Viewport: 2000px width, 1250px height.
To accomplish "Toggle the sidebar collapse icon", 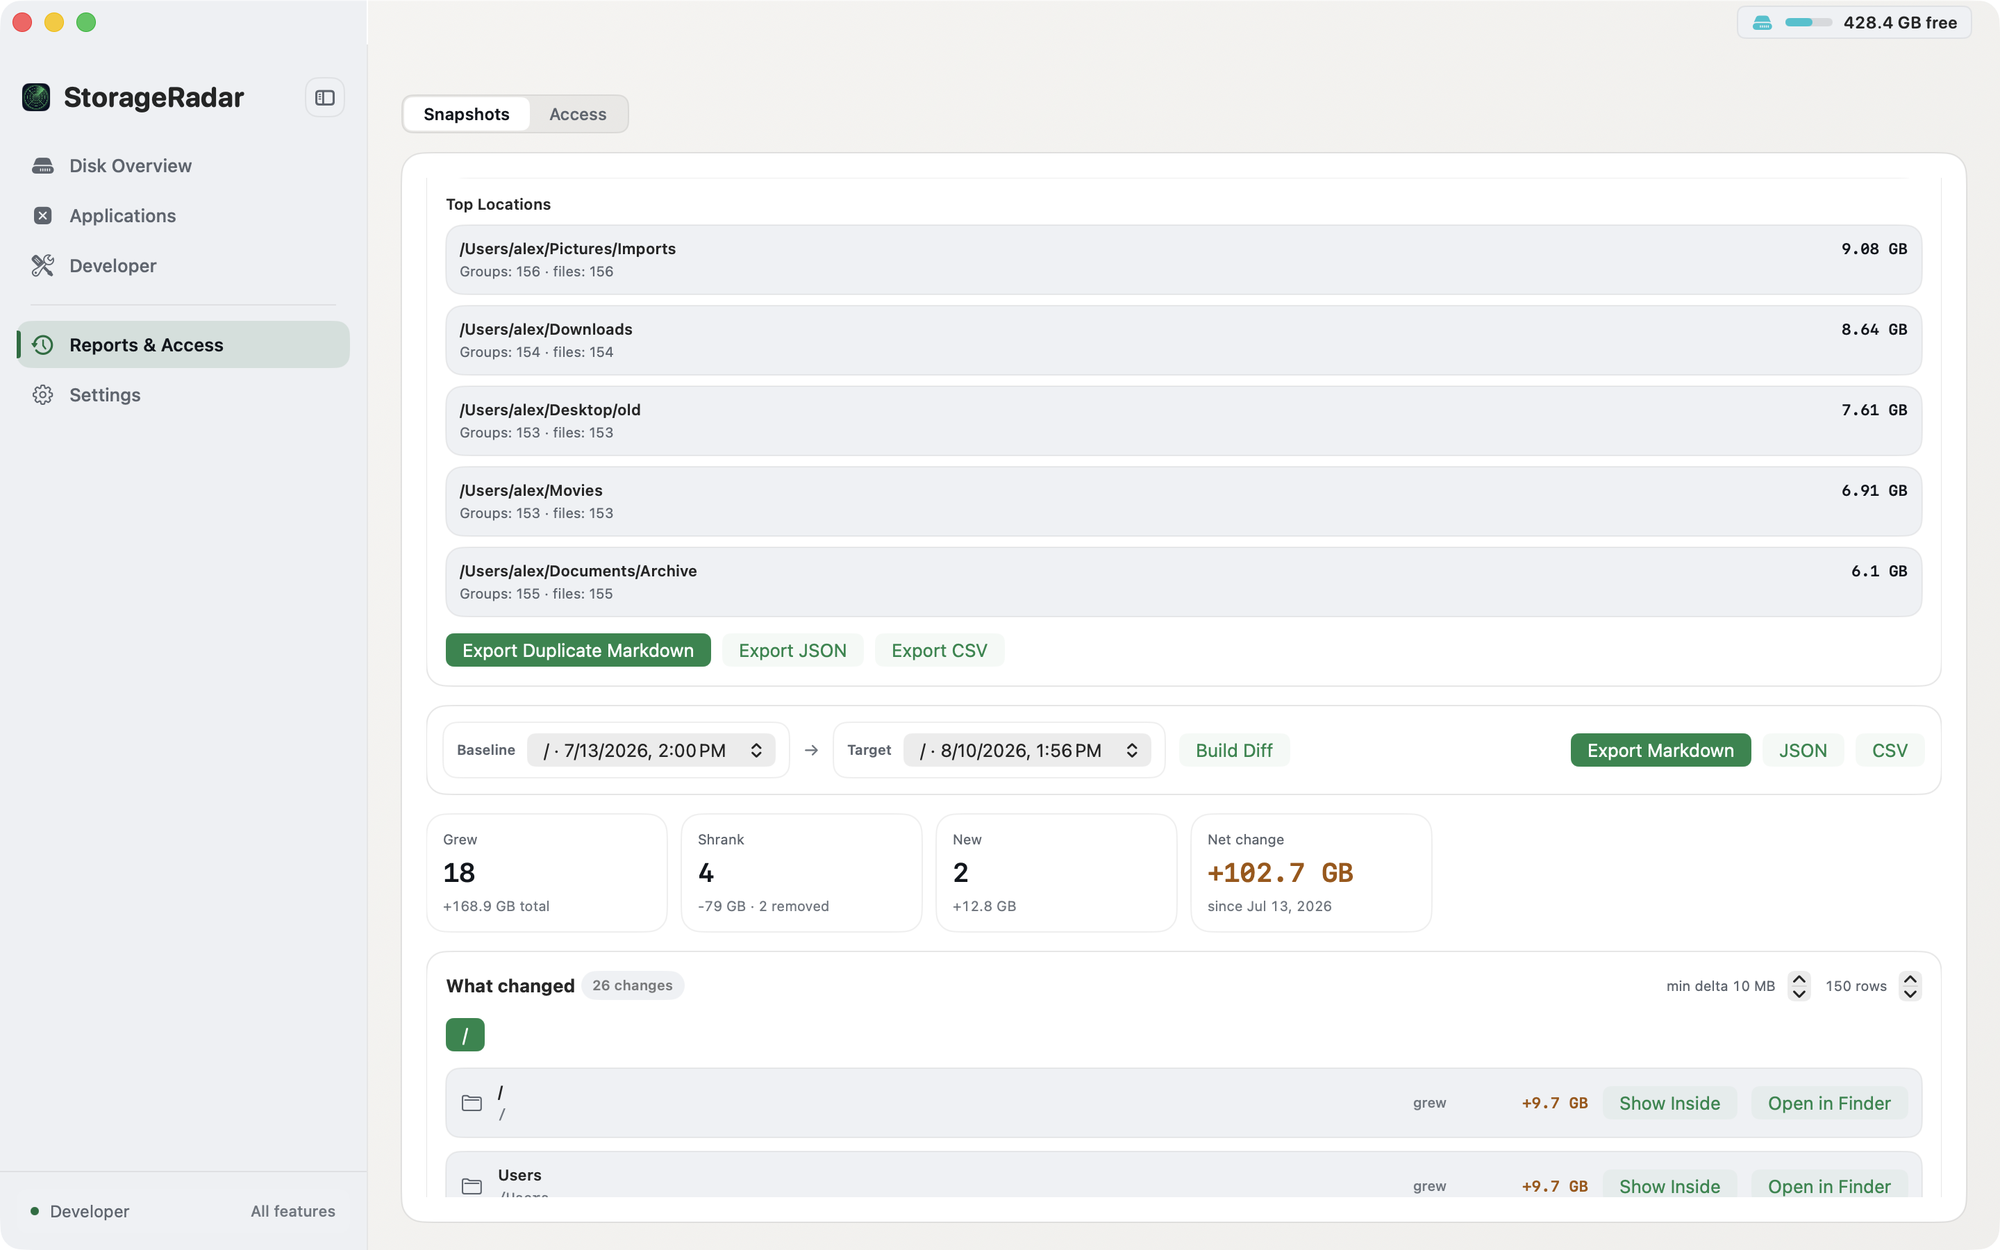I will 325,98.
